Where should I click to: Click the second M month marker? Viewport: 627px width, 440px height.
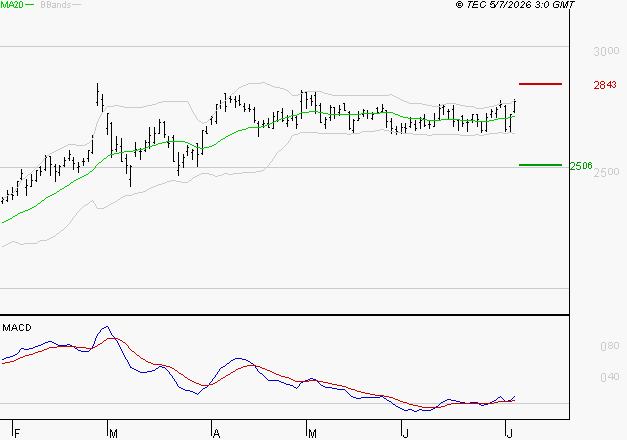[312, 434]
